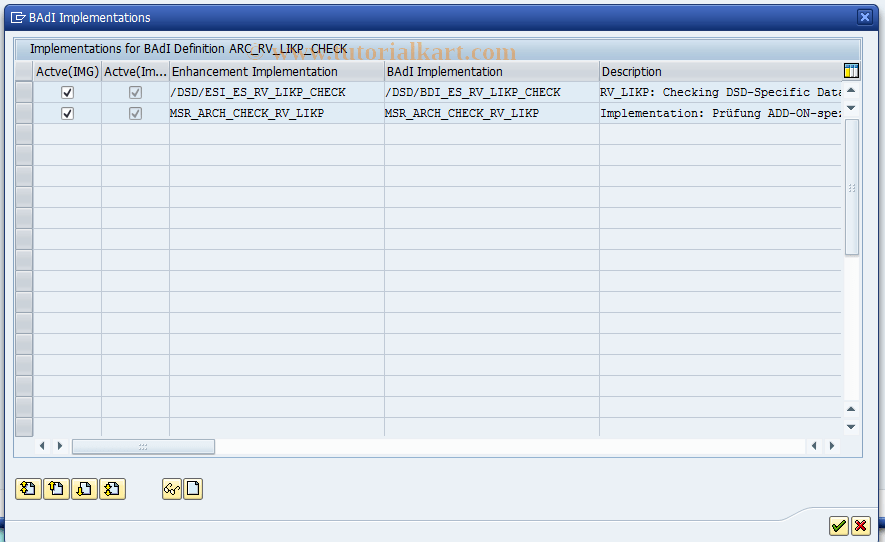885x542 pixels.
Task: Click left arrow of horizontal scrollbar at left end
Action: (42, 446)
